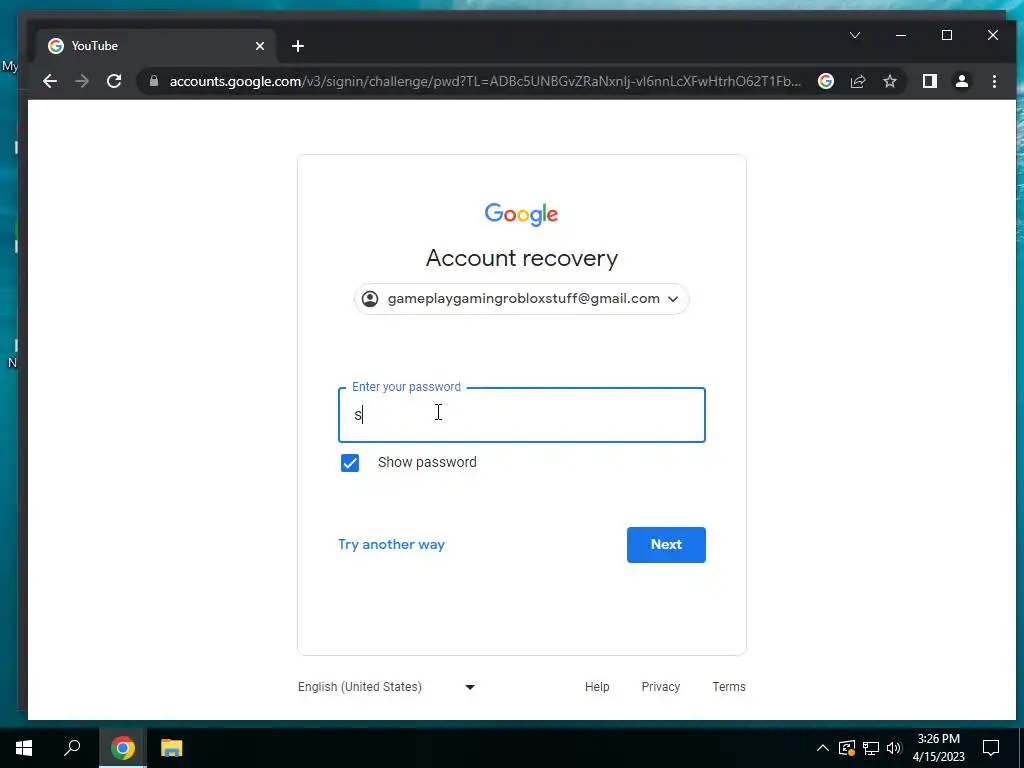Open the Help link
The height and width of the screenshot is (768, 1024).
pyautogui.click(x=597, y=686)
